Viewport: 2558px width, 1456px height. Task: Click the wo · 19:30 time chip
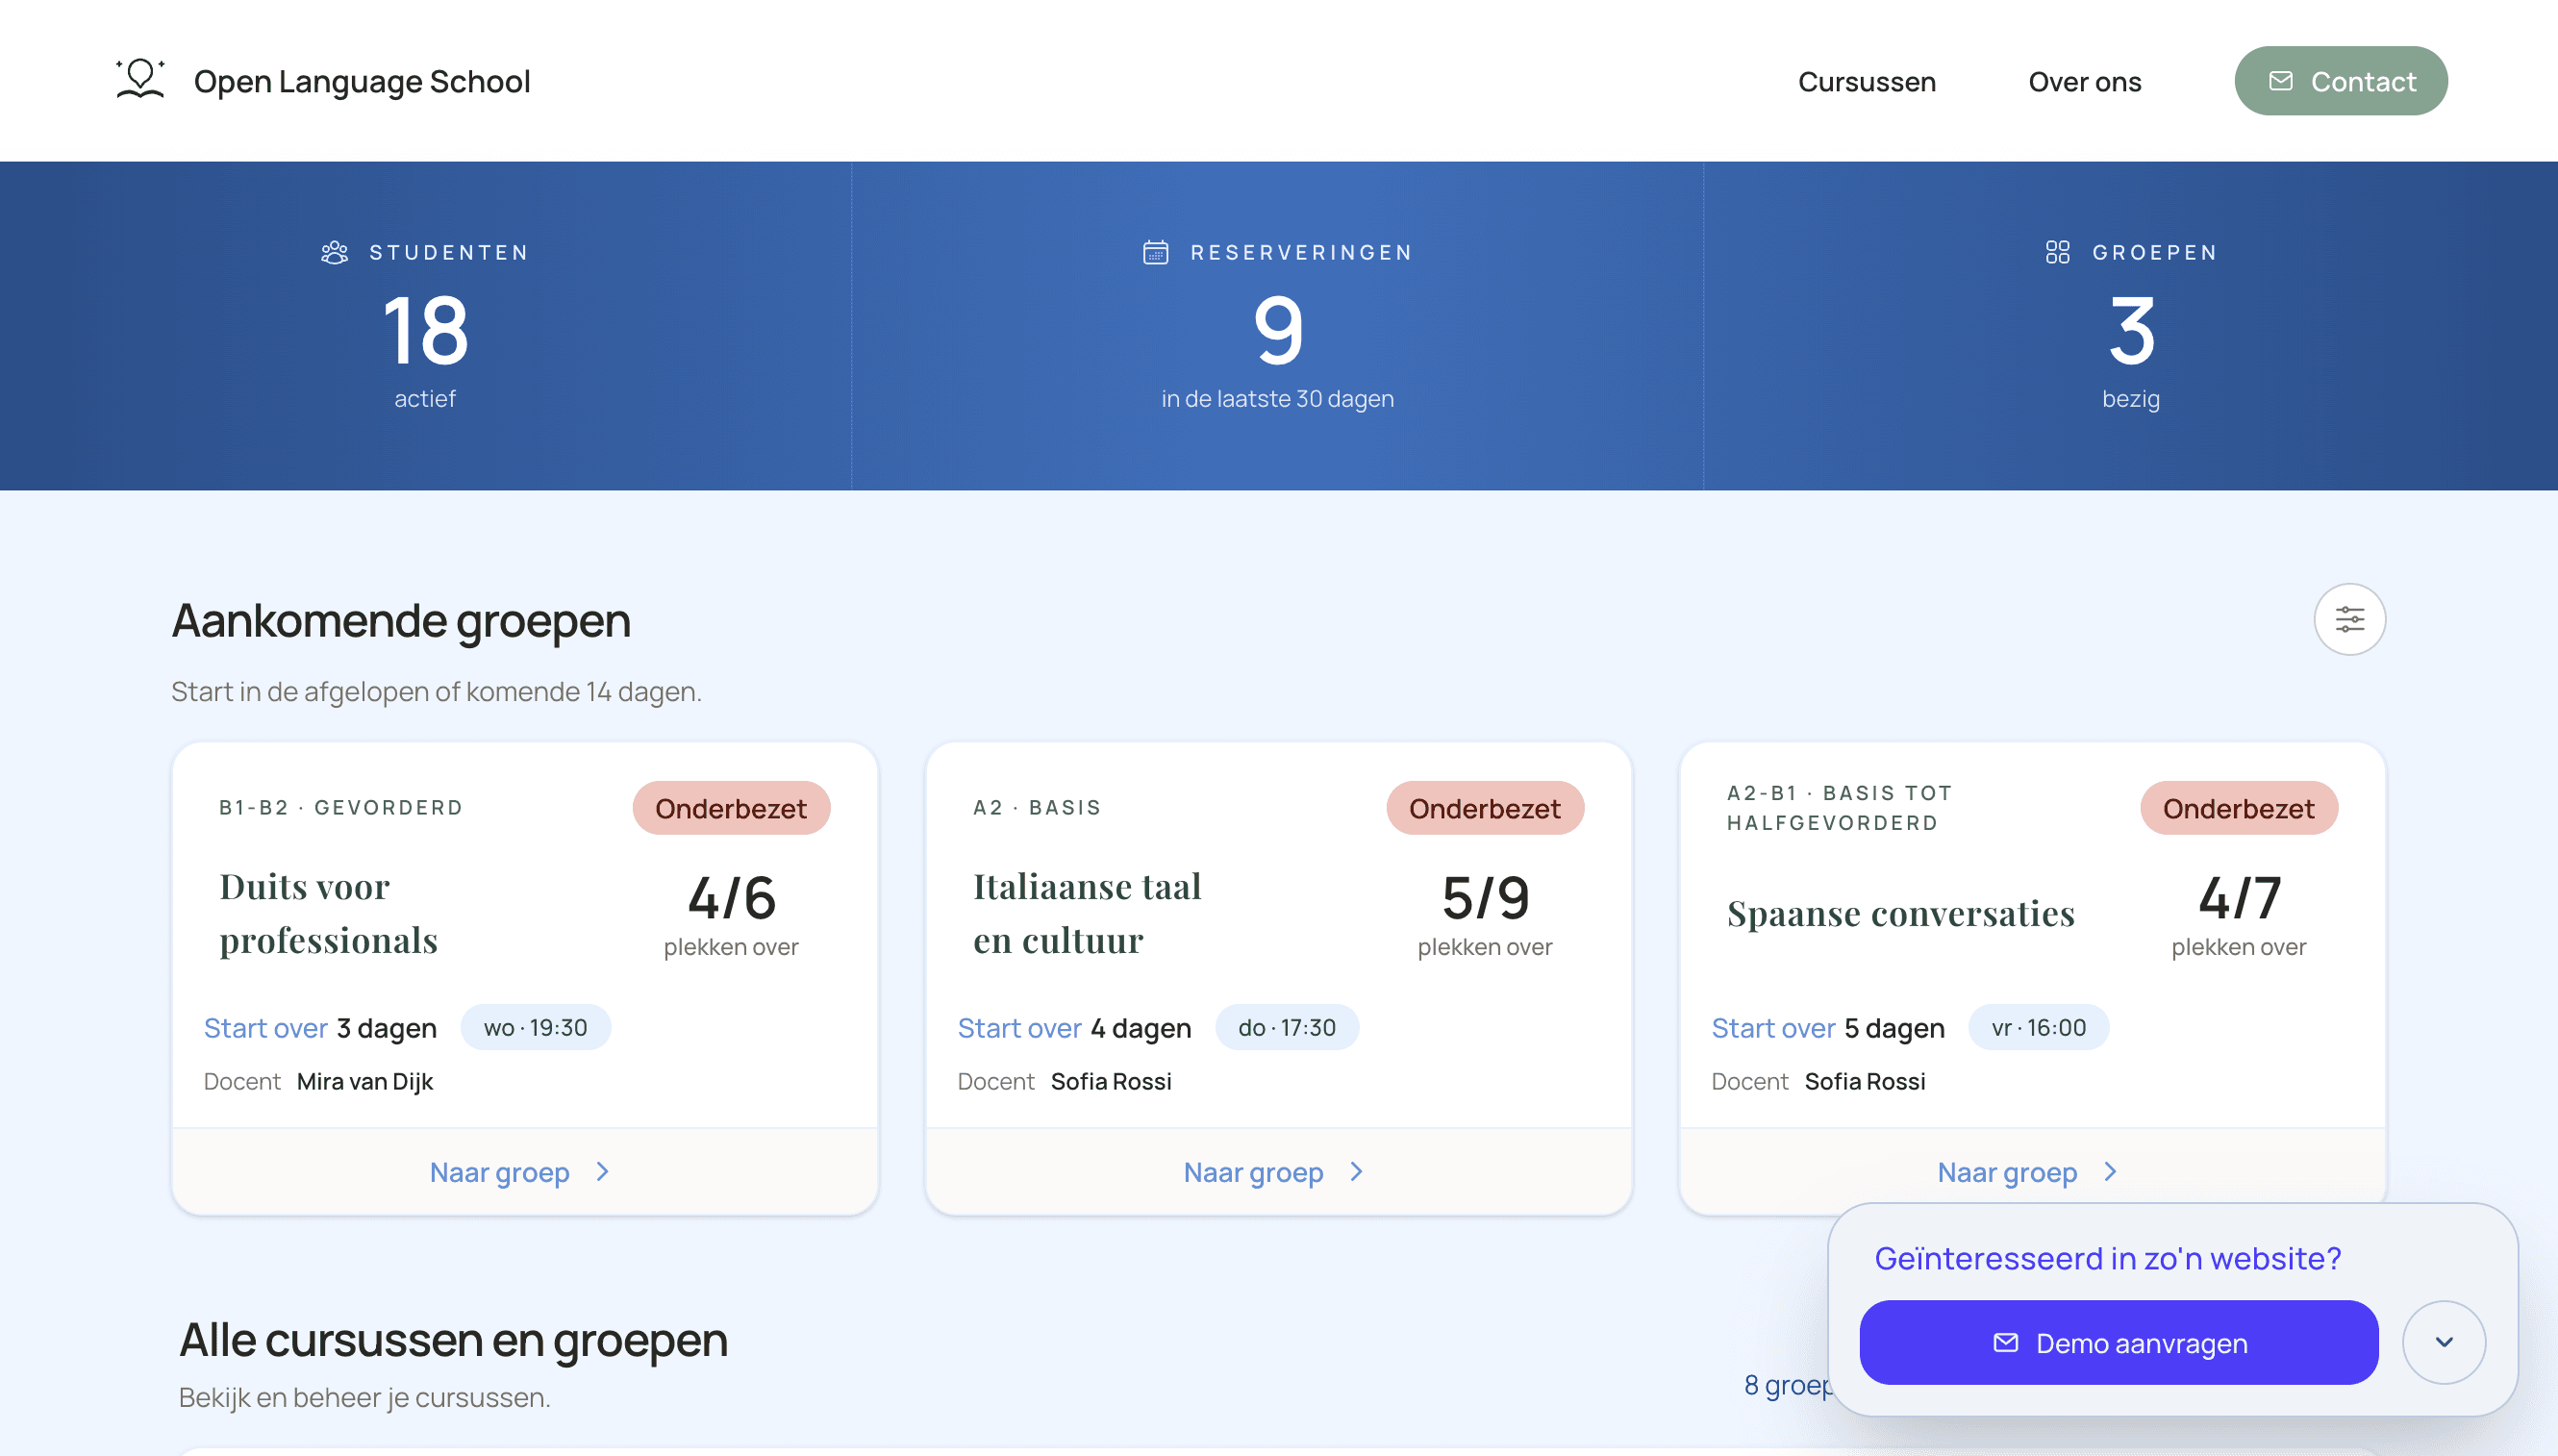point(535,1027)
